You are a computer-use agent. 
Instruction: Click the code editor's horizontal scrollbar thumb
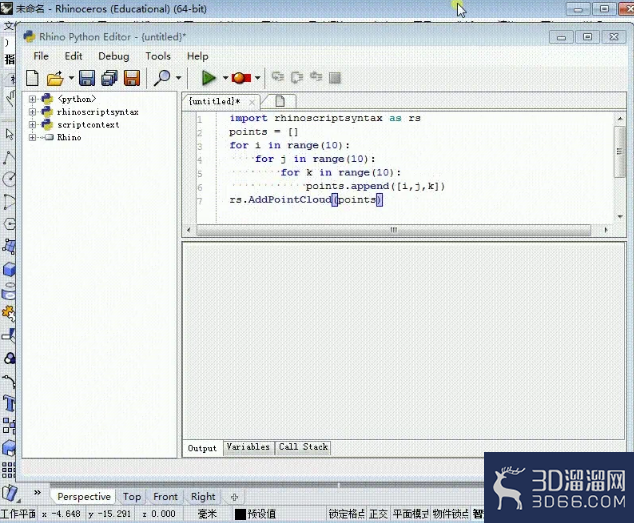393,230
